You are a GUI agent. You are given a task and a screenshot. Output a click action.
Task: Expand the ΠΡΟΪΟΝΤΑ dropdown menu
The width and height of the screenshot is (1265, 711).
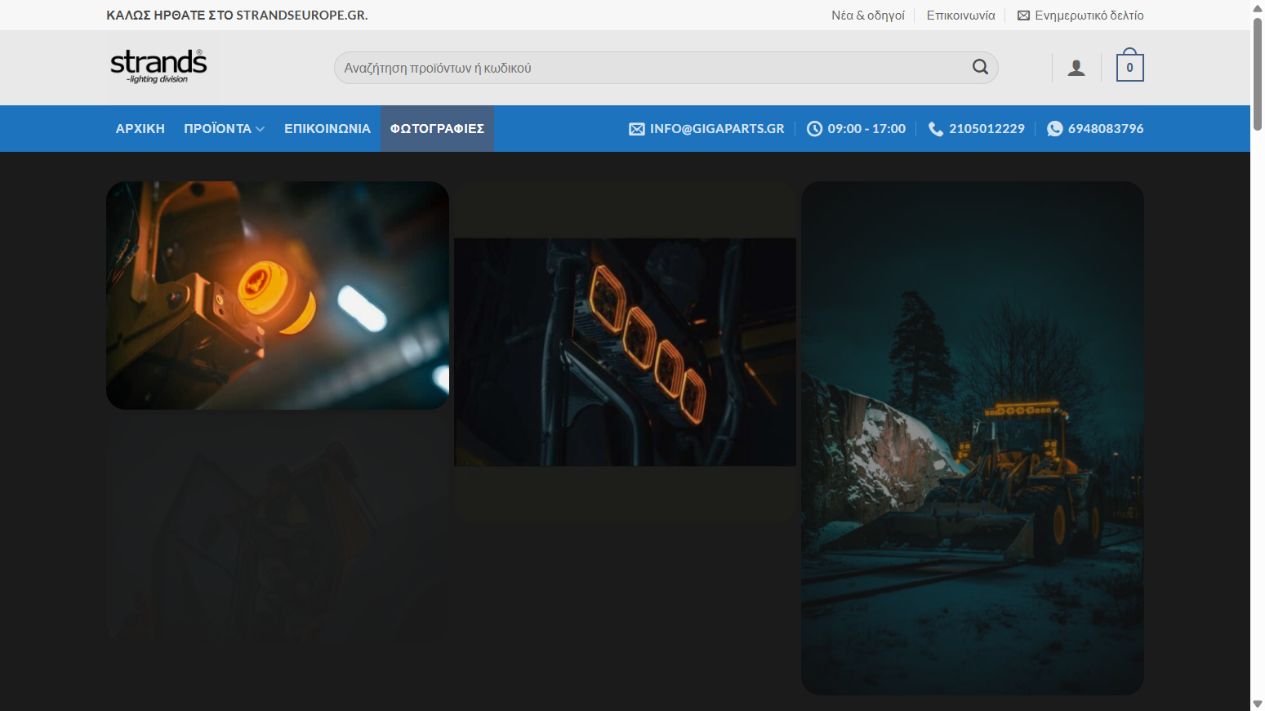pyautogui.click(x=224, y=129)
